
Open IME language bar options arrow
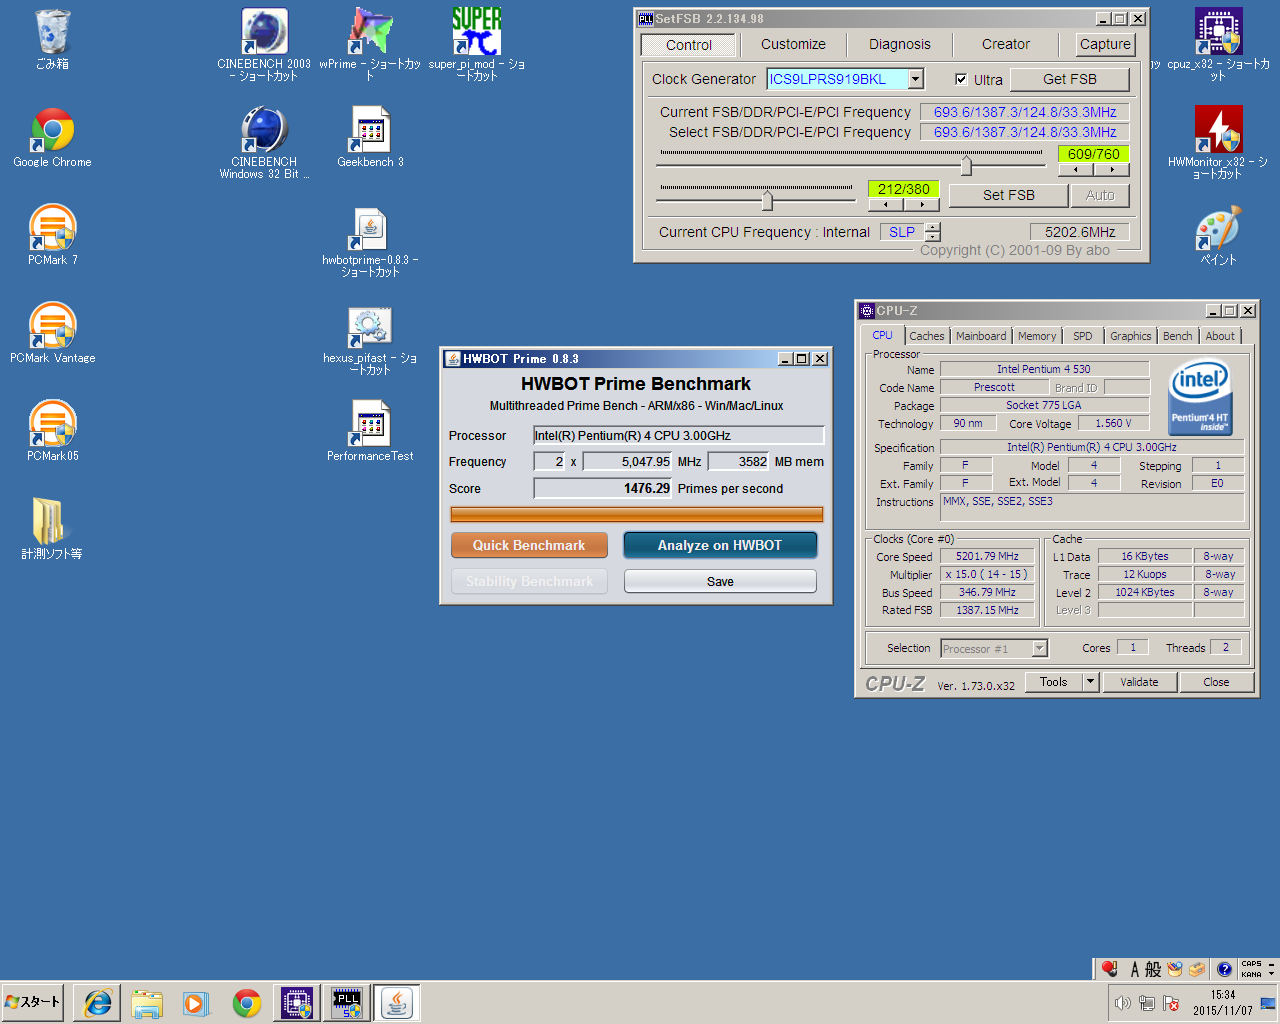click(x=1271, y=973)
